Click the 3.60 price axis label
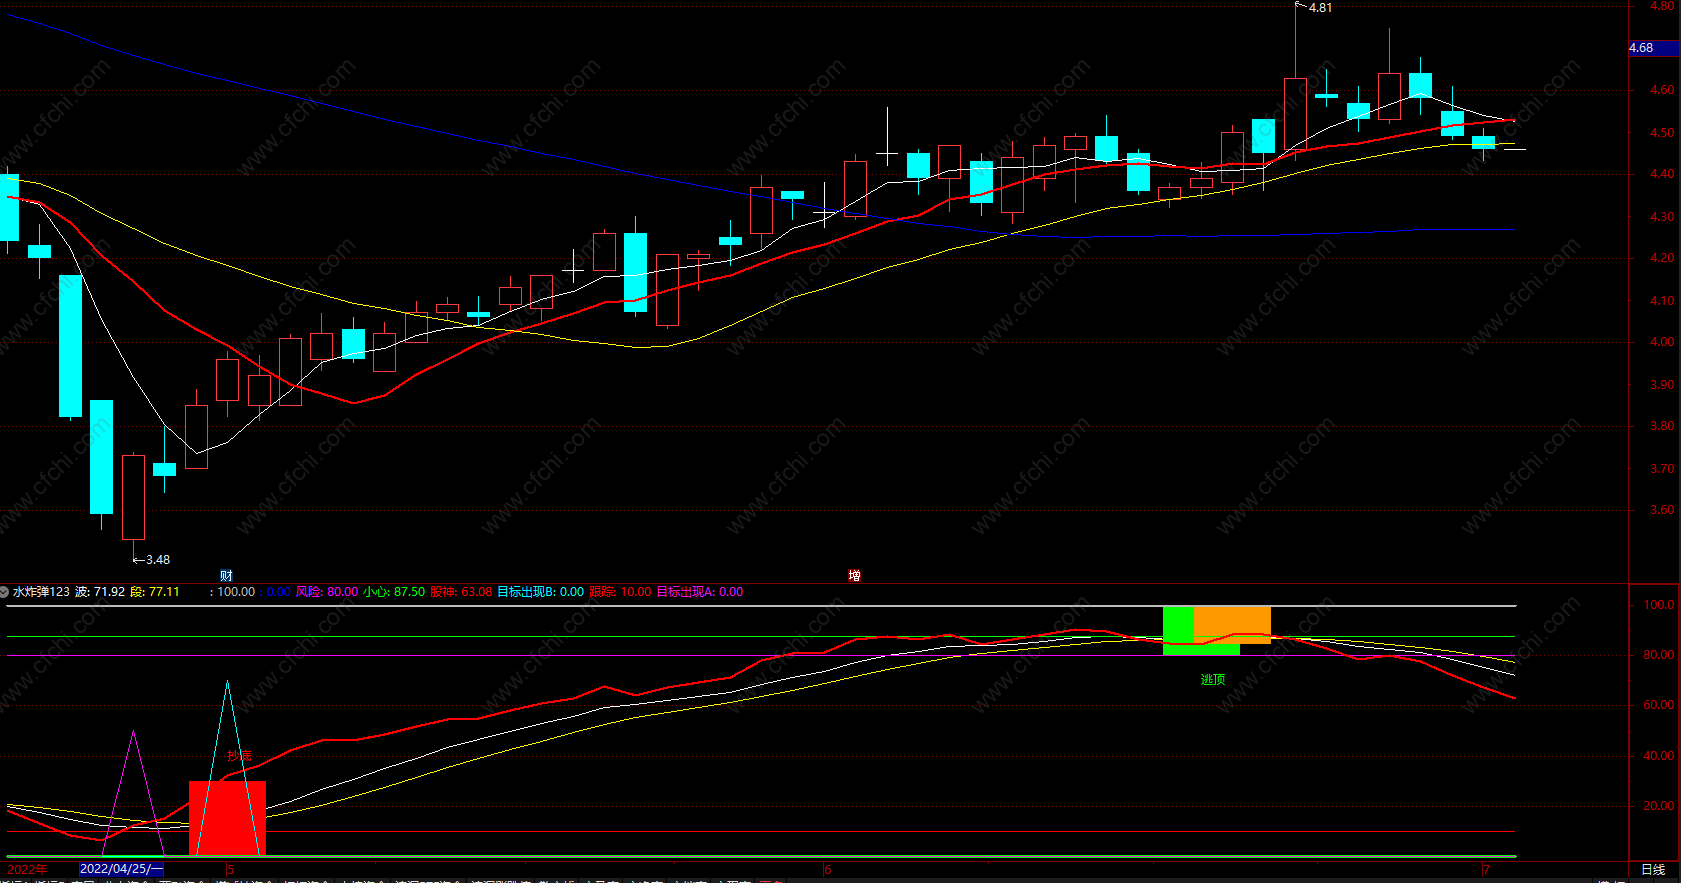Viewport: 1681px width, 883px height. click(1662, 510)
